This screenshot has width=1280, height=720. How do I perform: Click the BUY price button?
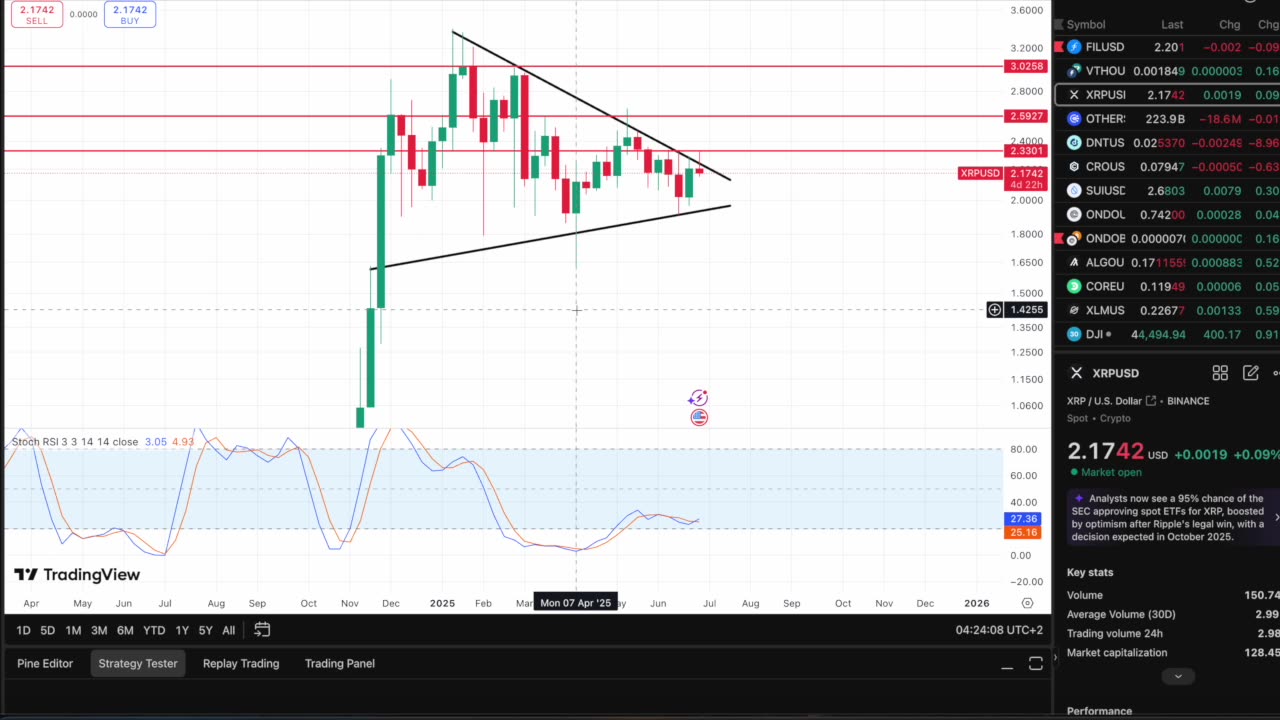(x=129, y=14)
